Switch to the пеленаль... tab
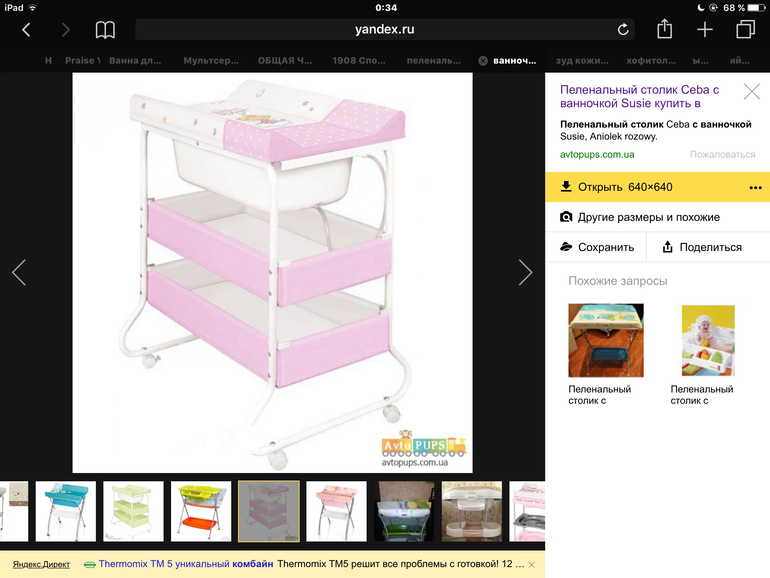This screenshot has height=578, width=770. 434,60
